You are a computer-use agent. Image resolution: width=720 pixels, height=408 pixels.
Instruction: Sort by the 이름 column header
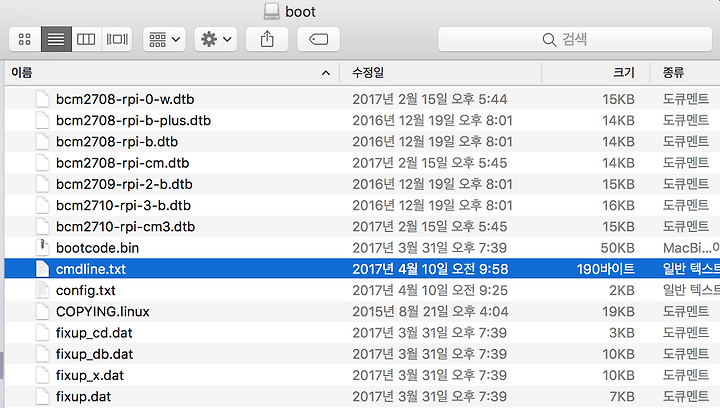point(172,73)
